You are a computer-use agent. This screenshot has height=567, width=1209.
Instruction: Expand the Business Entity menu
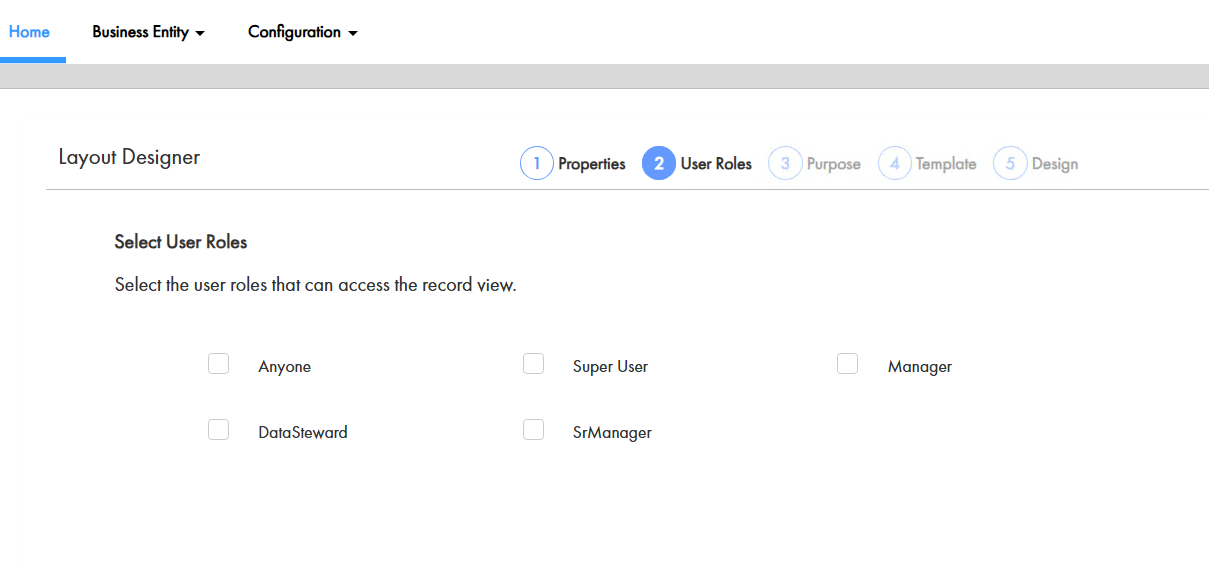click(x=148, y=32)
